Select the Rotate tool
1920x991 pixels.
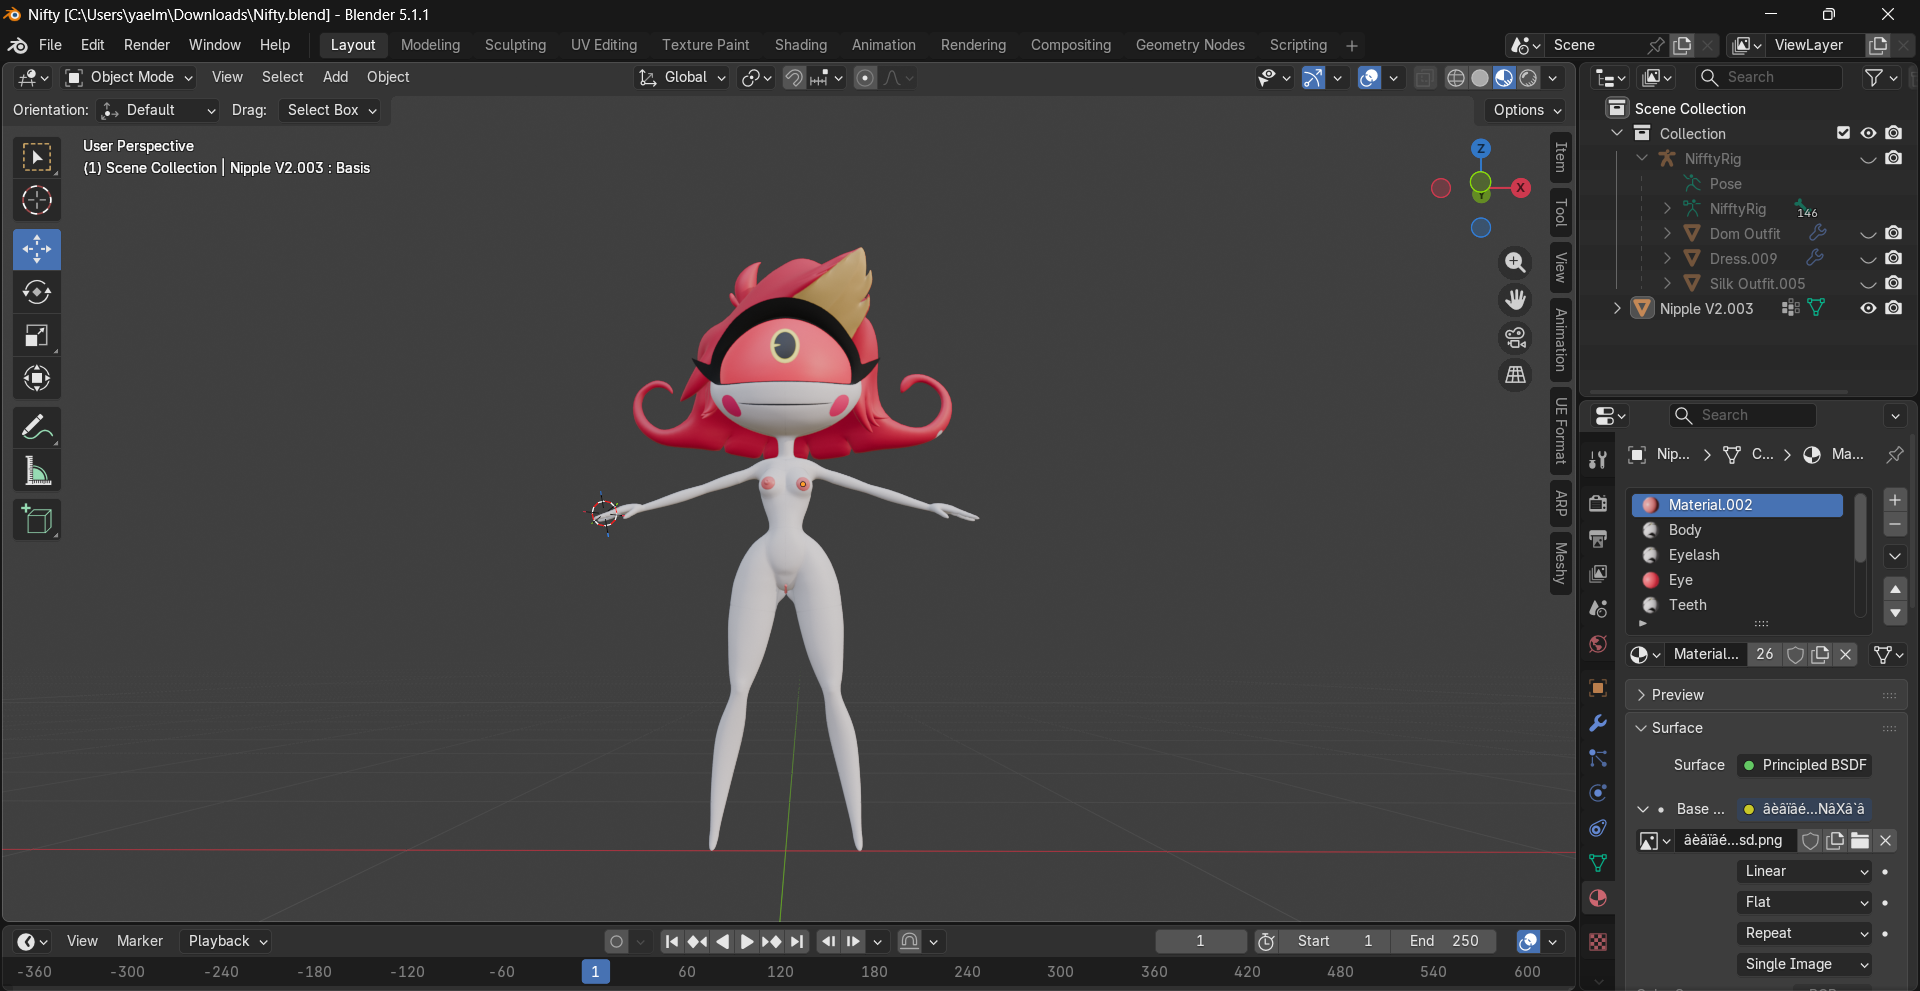[x=37, y=292]
